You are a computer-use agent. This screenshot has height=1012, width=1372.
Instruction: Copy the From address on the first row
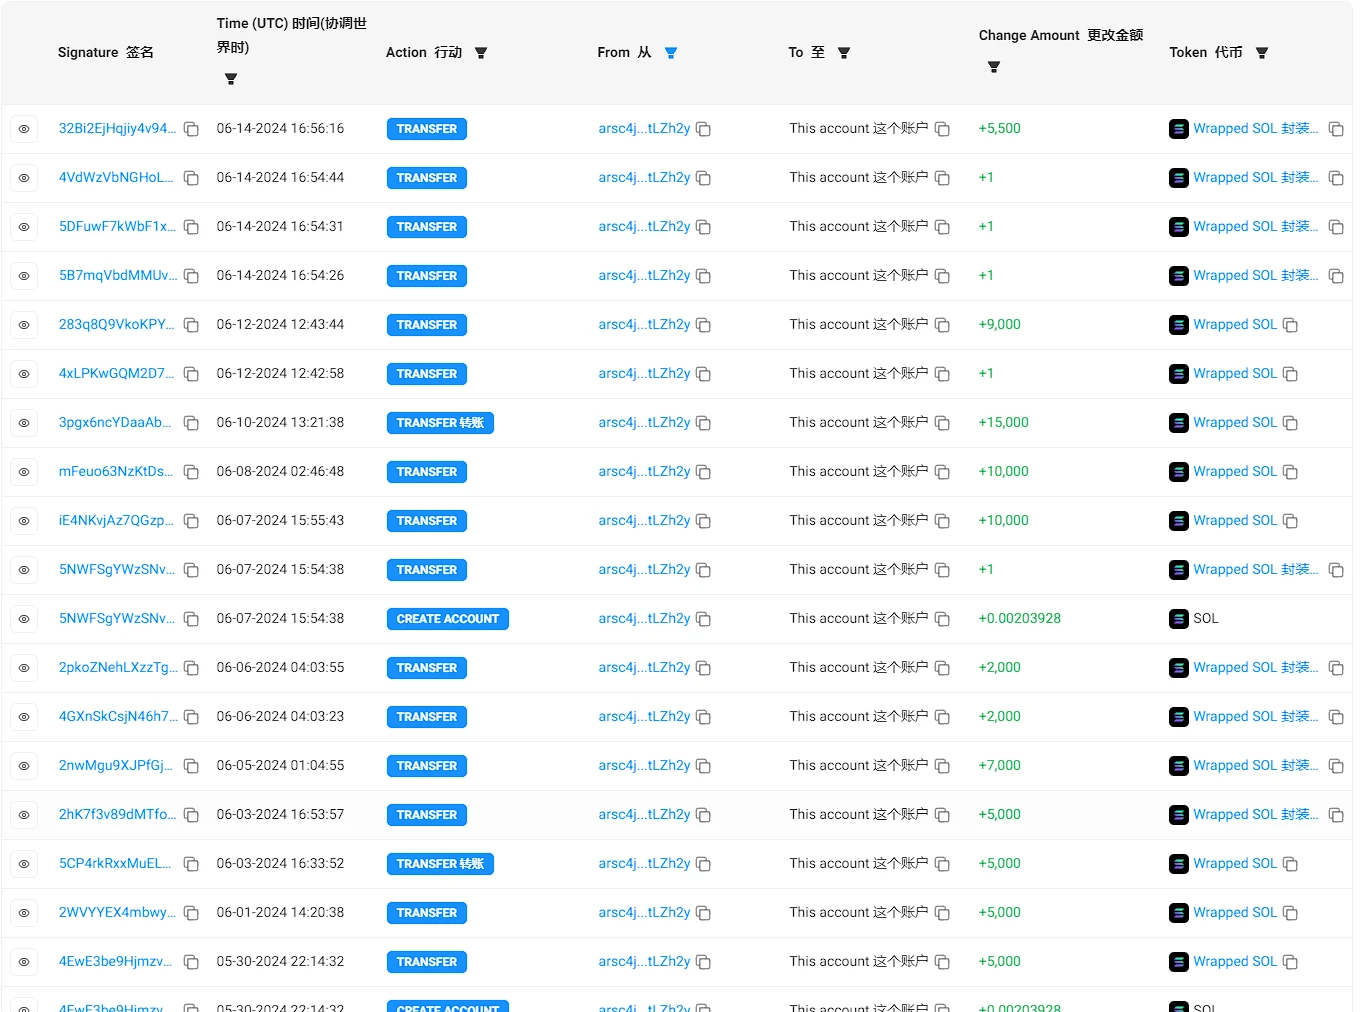703,129
